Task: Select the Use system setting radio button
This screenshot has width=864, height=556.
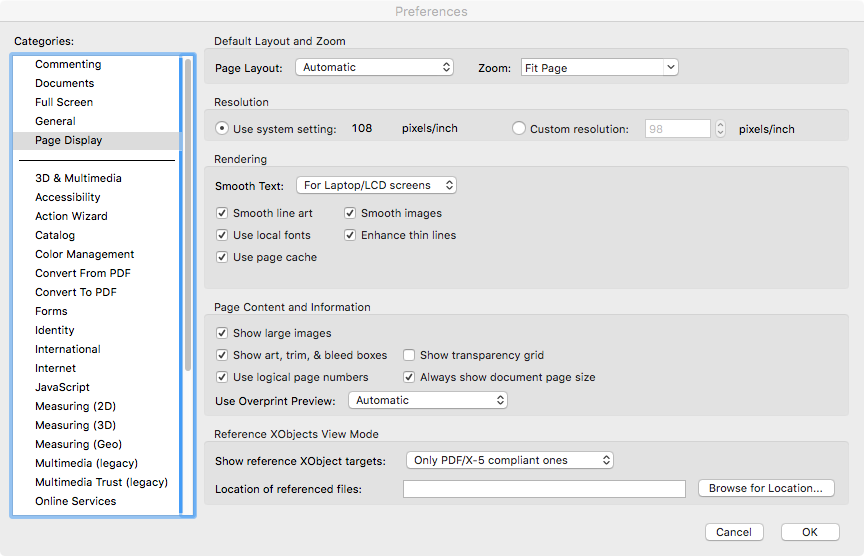Action: (222, 128)
